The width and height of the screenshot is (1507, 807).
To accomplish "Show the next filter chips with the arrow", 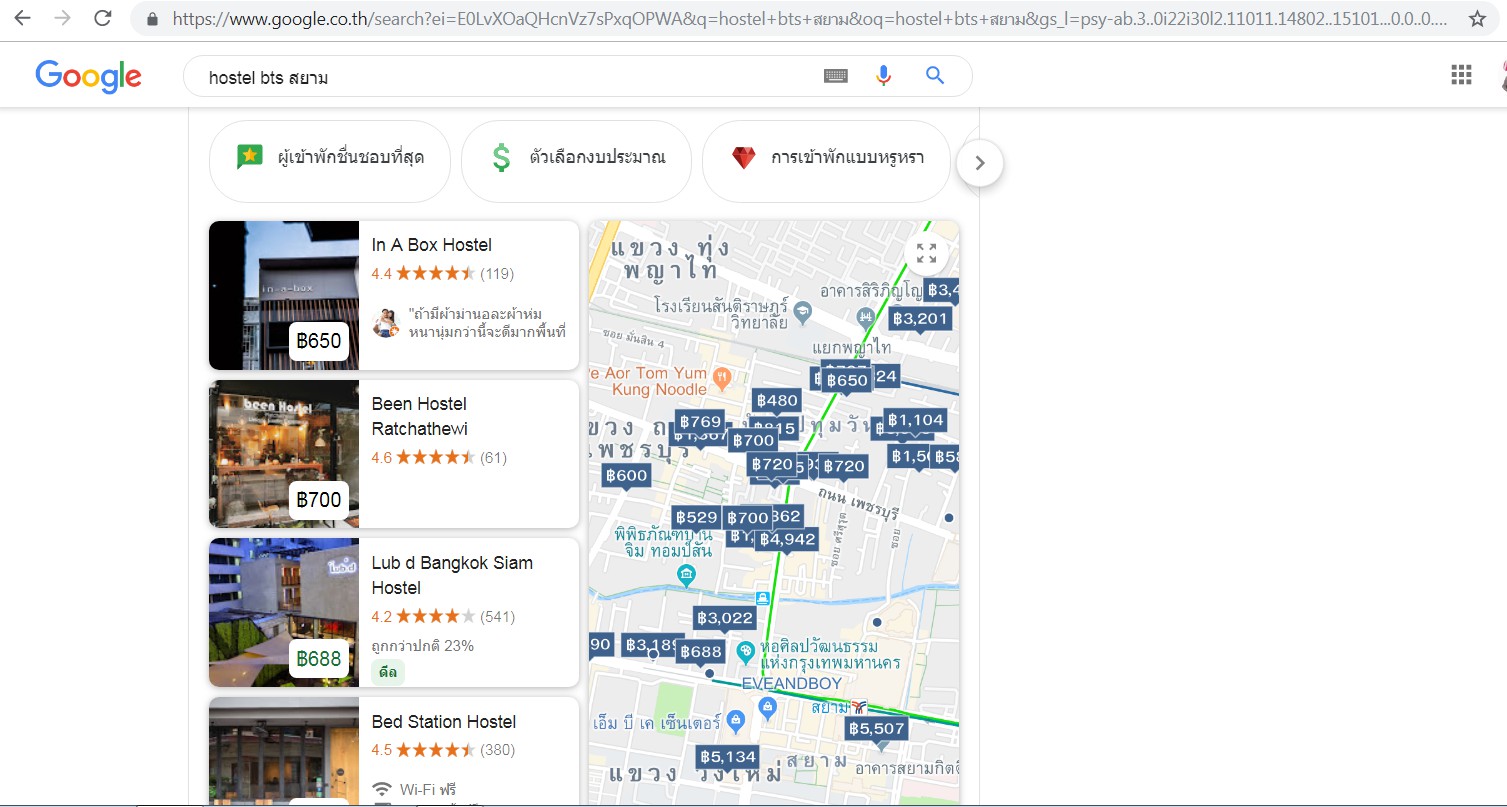I will [980, 163].
